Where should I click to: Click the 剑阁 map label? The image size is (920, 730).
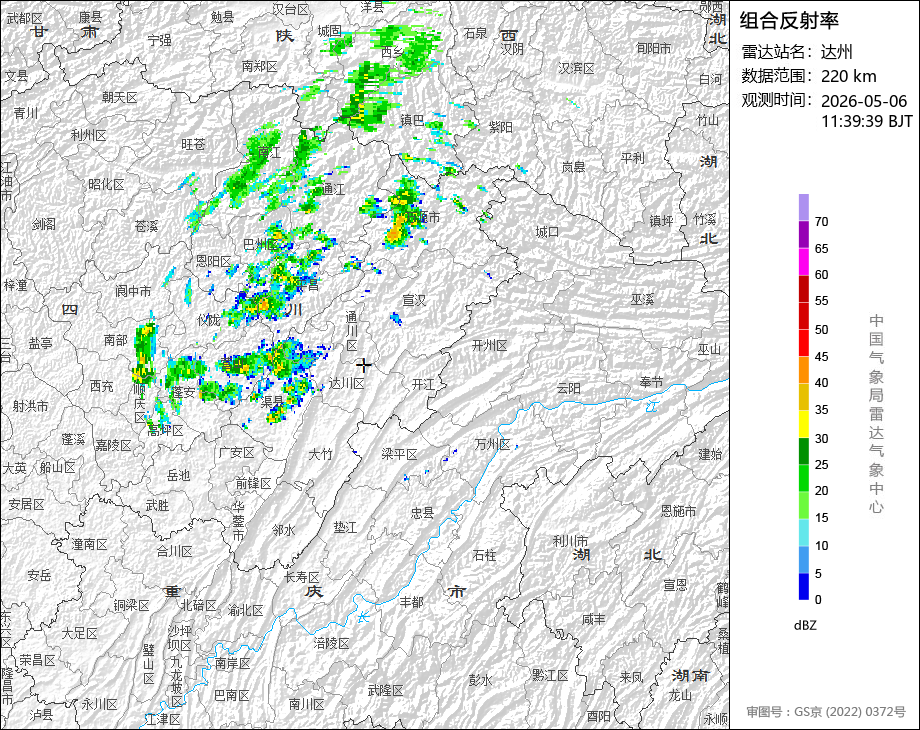44,224
